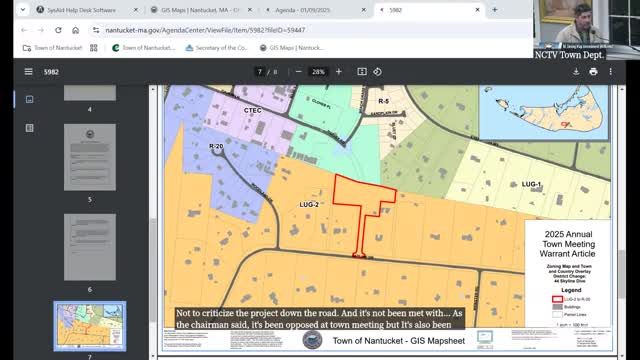Edit the PDF page number field

click(x=260, y=72)
